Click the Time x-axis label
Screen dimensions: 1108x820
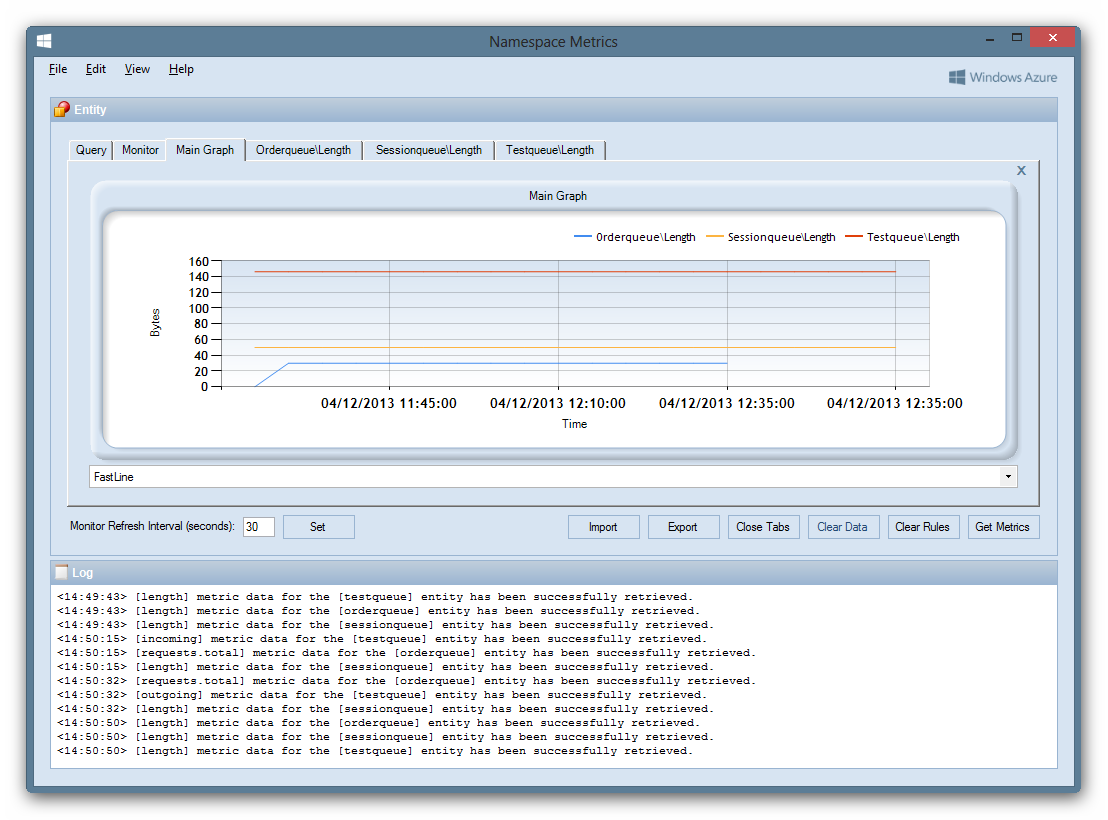tap(574, 423)
